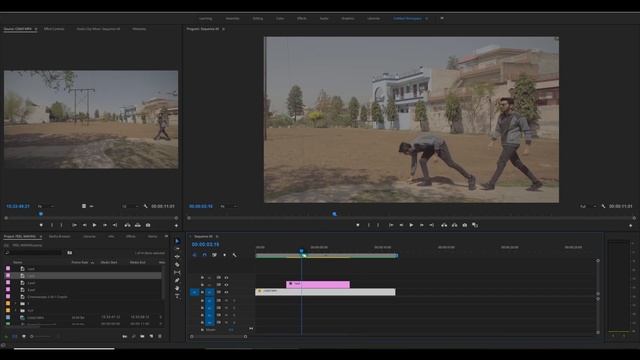Open Program monitor button editor plus icon
The image size is (640, 360).
(x=630, y=225)
